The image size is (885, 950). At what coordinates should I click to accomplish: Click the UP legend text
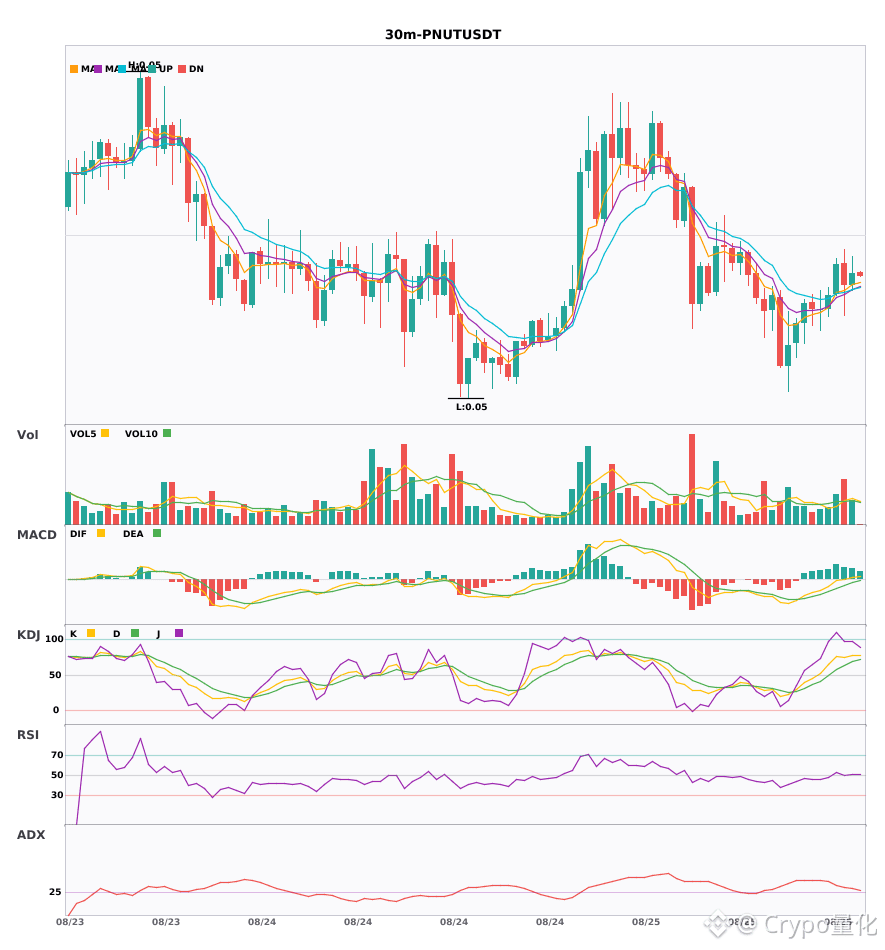(165, 69)
